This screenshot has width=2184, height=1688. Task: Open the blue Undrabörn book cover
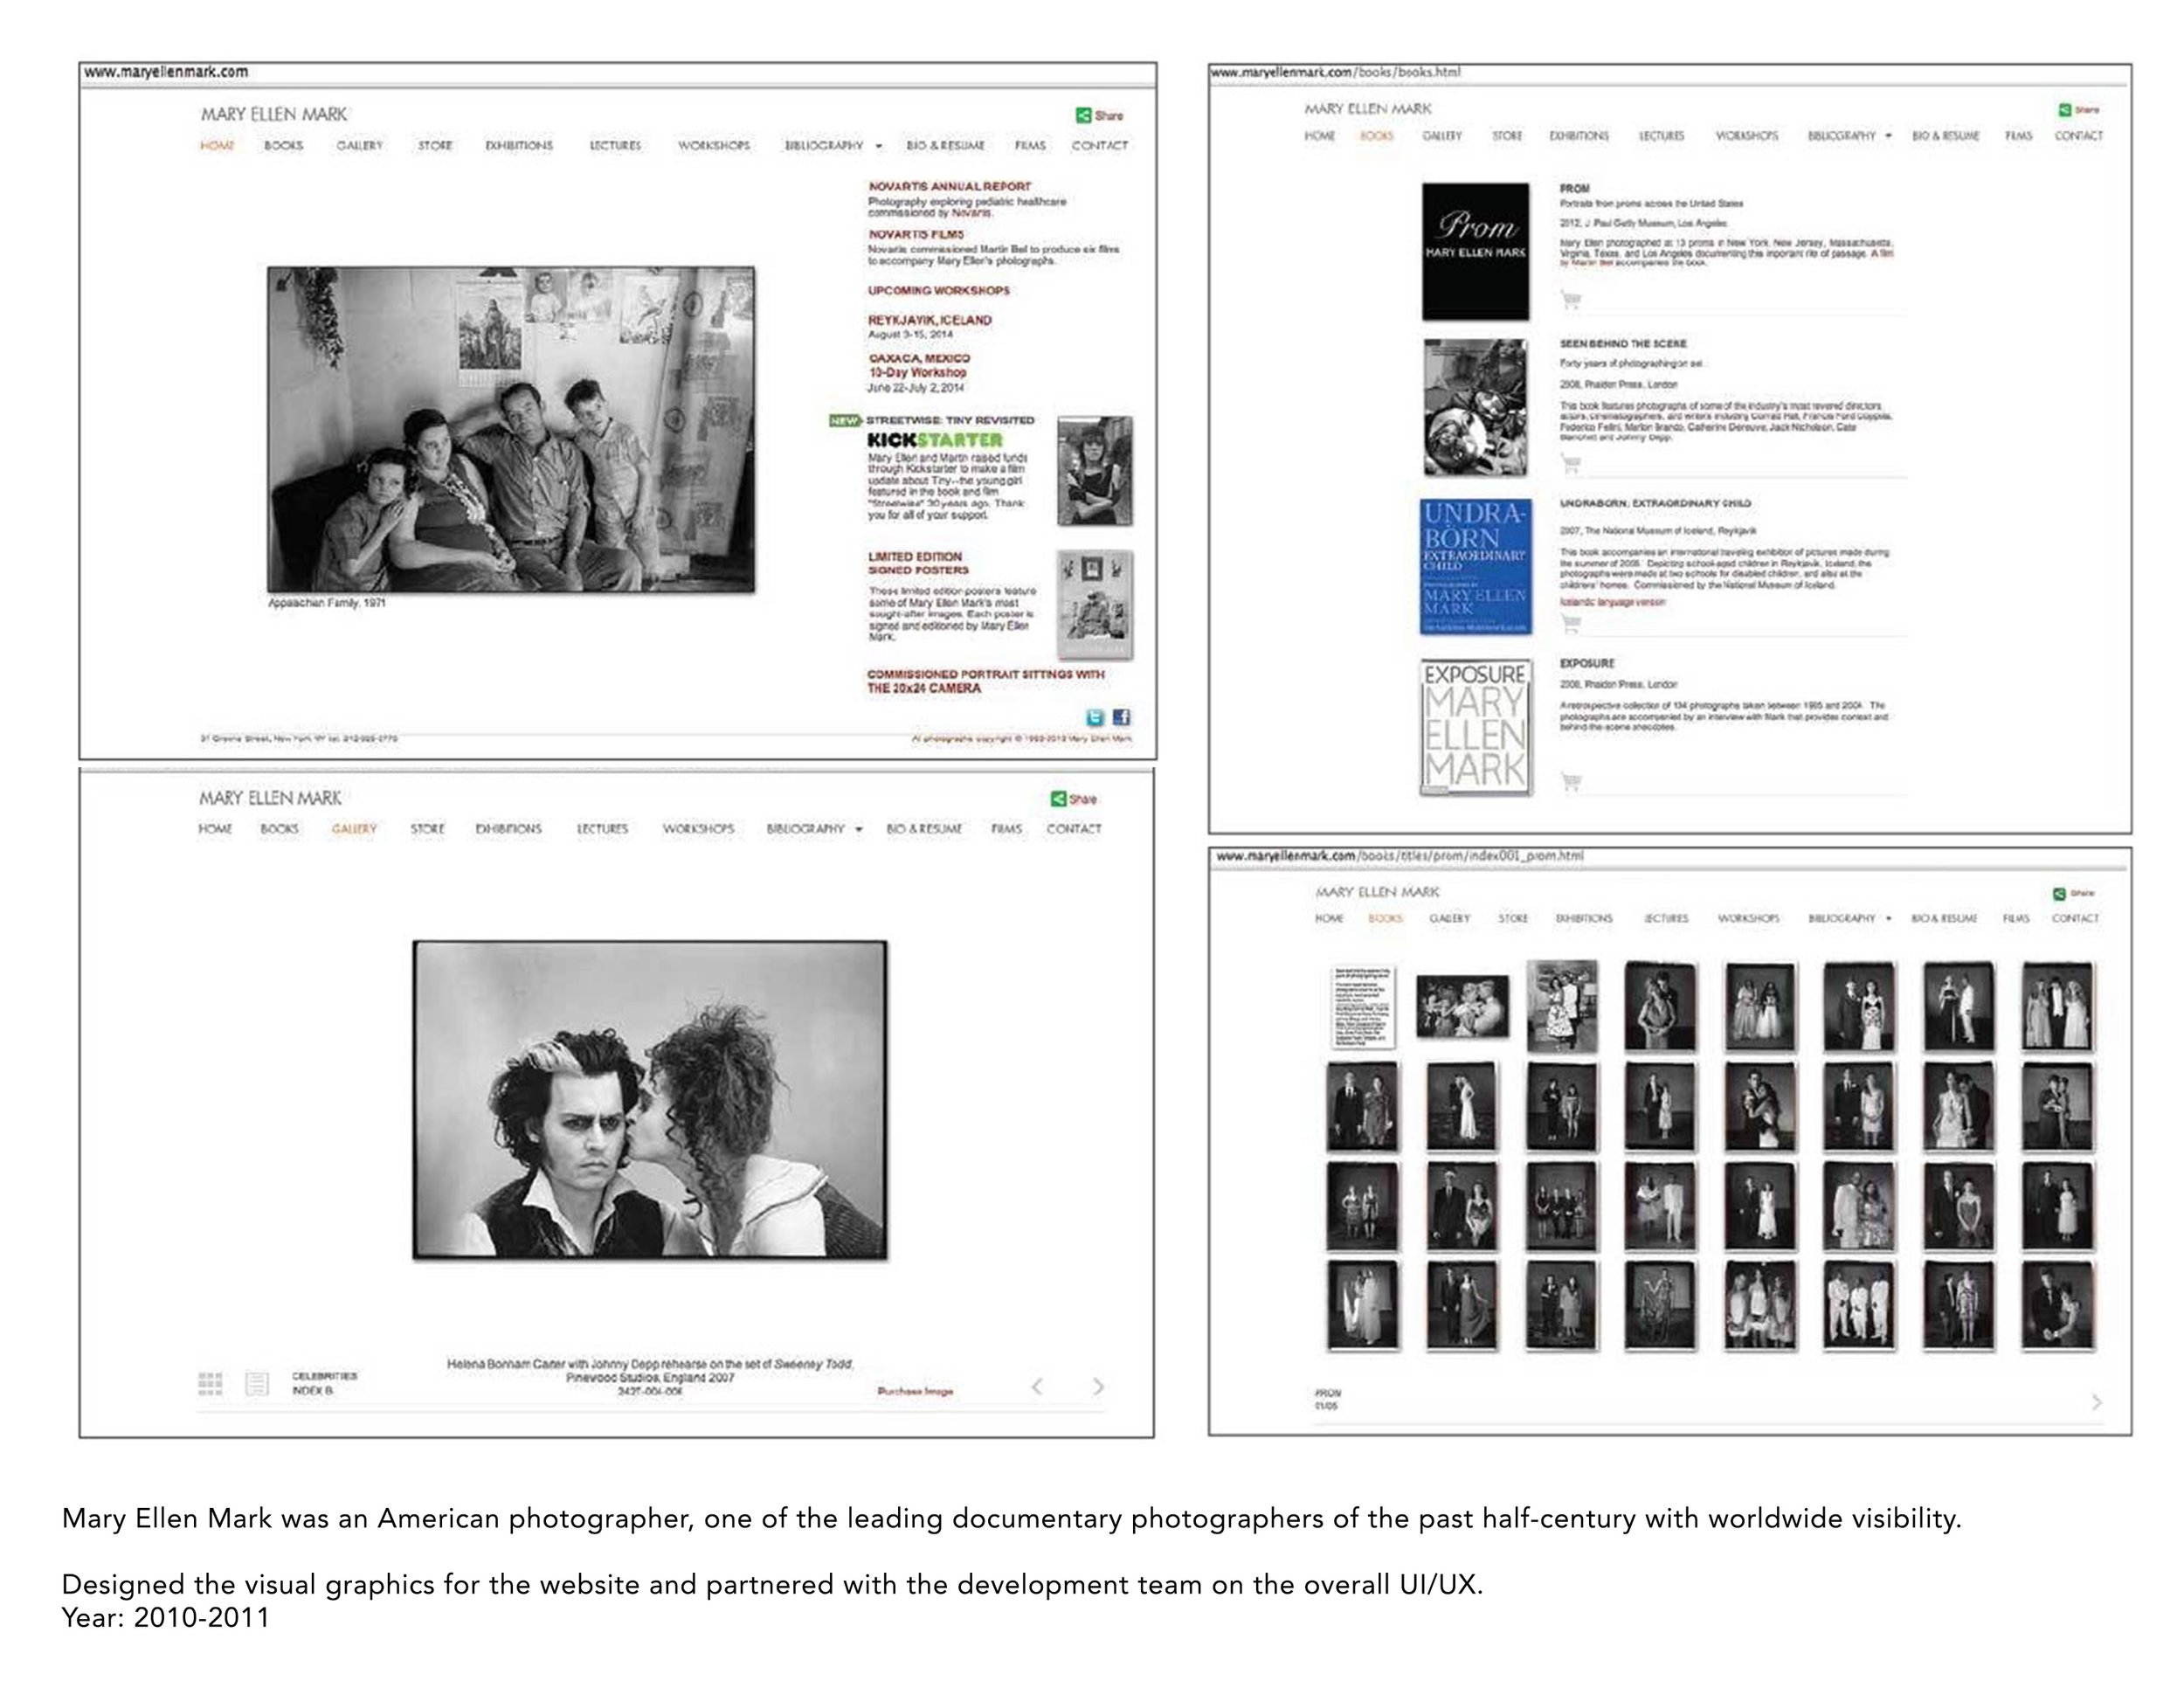click(1476, 567)
